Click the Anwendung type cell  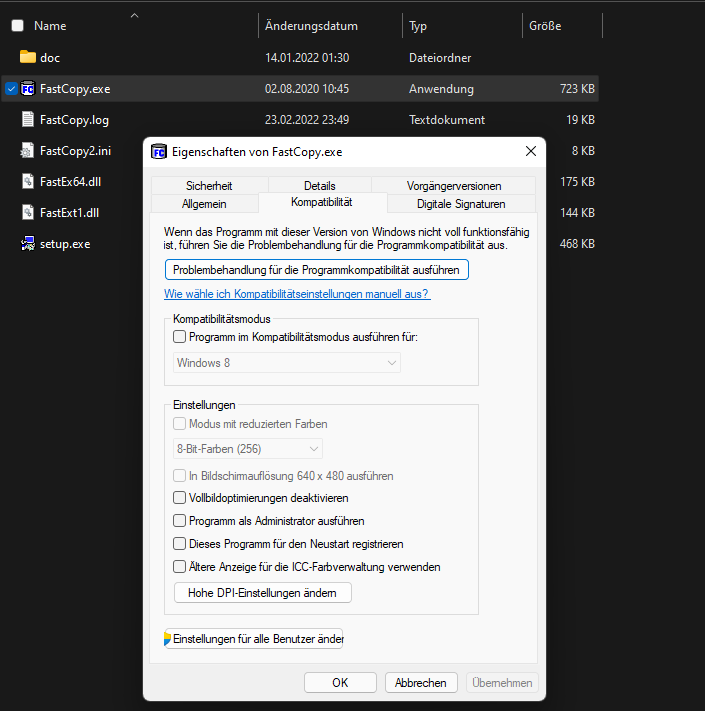pos(441,89)
